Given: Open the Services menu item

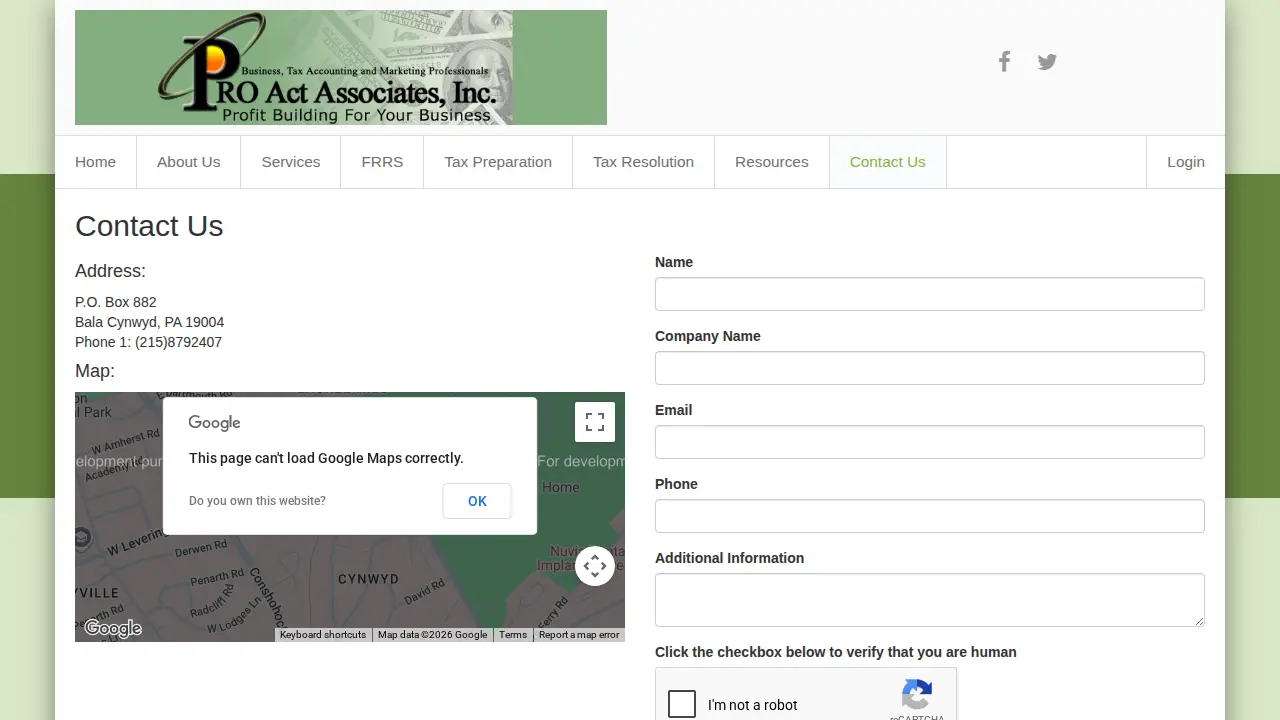Looking at the screenshot, I should coord(291,162).
